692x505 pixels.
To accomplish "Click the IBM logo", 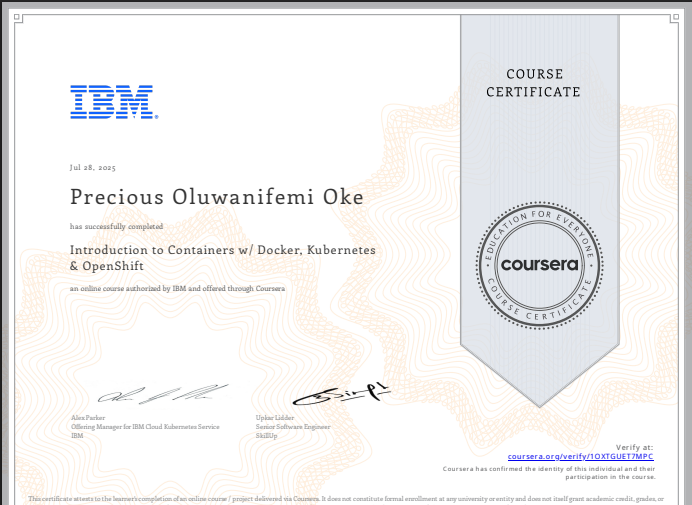I will point(114,102).
